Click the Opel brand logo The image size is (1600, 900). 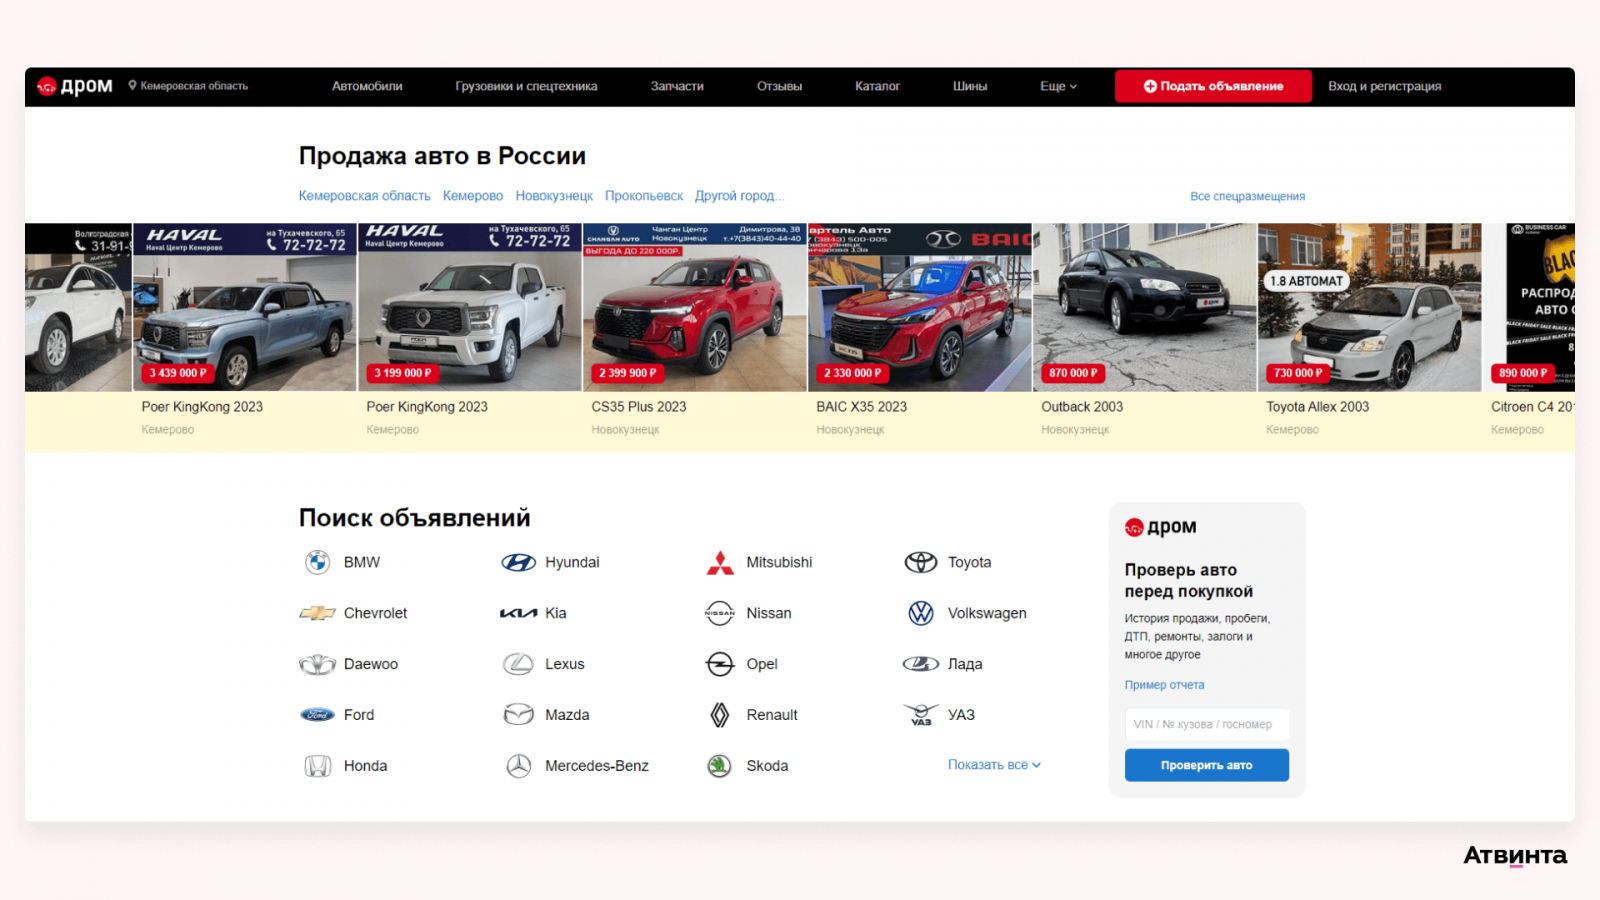pyautogui.click(x=720, y=664)
